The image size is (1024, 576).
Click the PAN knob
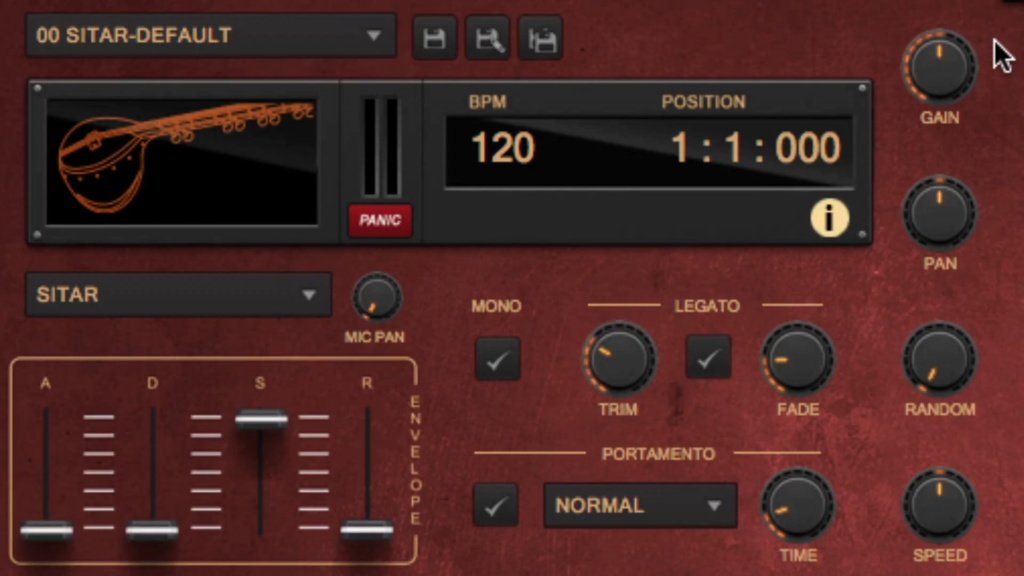click(939, 213)
